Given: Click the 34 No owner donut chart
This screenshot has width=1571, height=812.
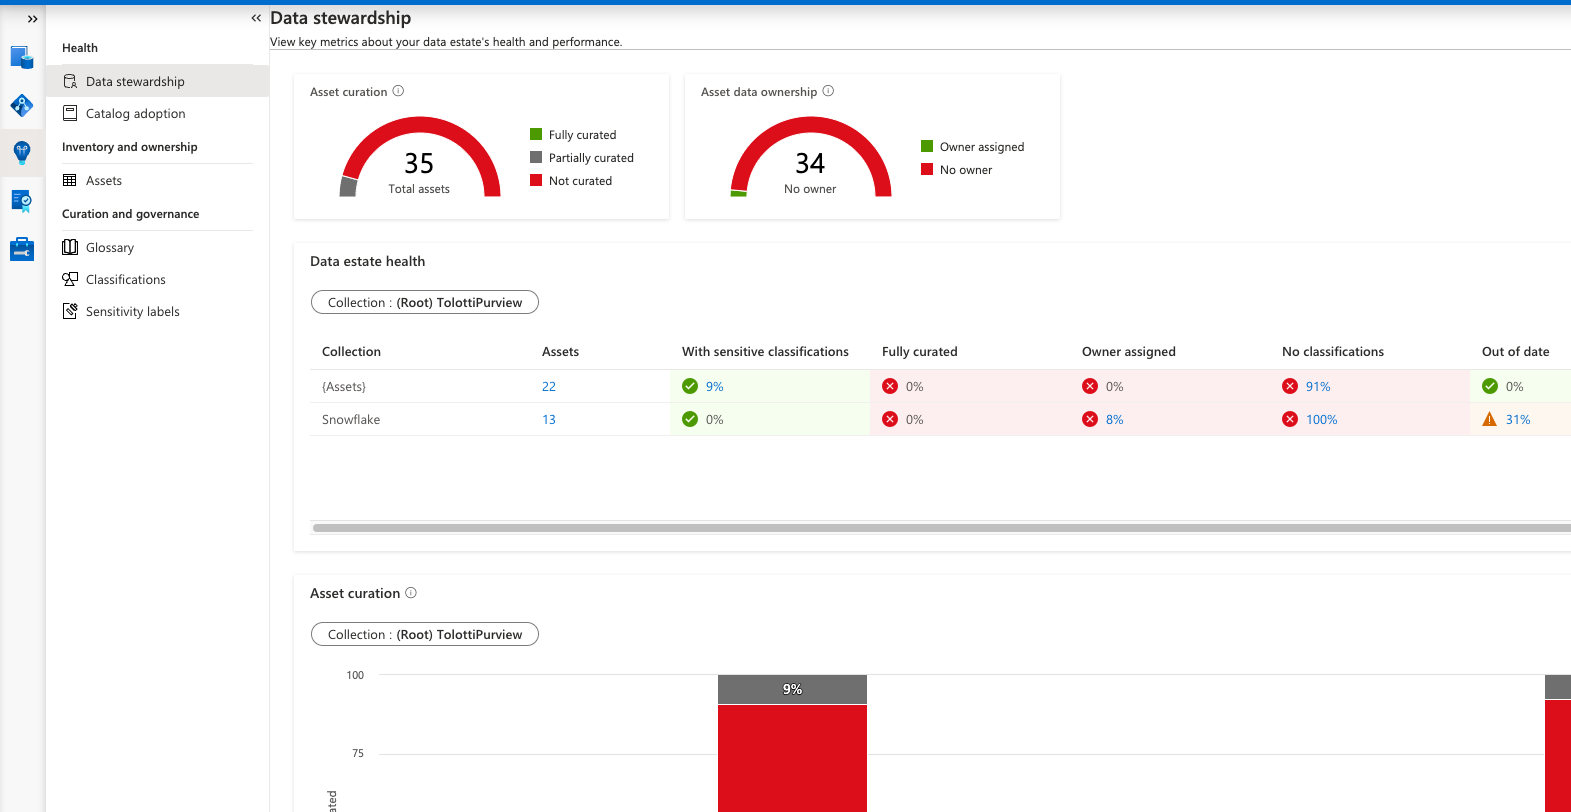Looking at the screenshot, I should tap(811, 157).
